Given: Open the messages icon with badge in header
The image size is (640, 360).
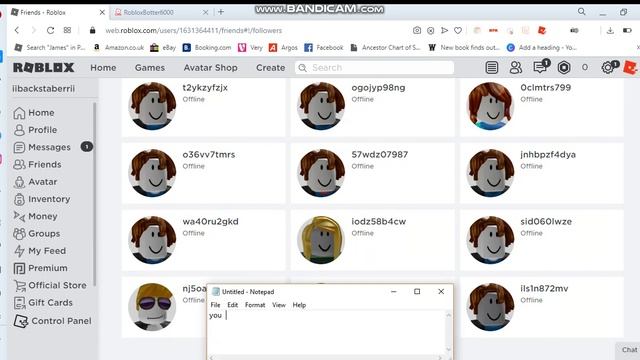Looking at the screenshot, I should coord(541,67).
